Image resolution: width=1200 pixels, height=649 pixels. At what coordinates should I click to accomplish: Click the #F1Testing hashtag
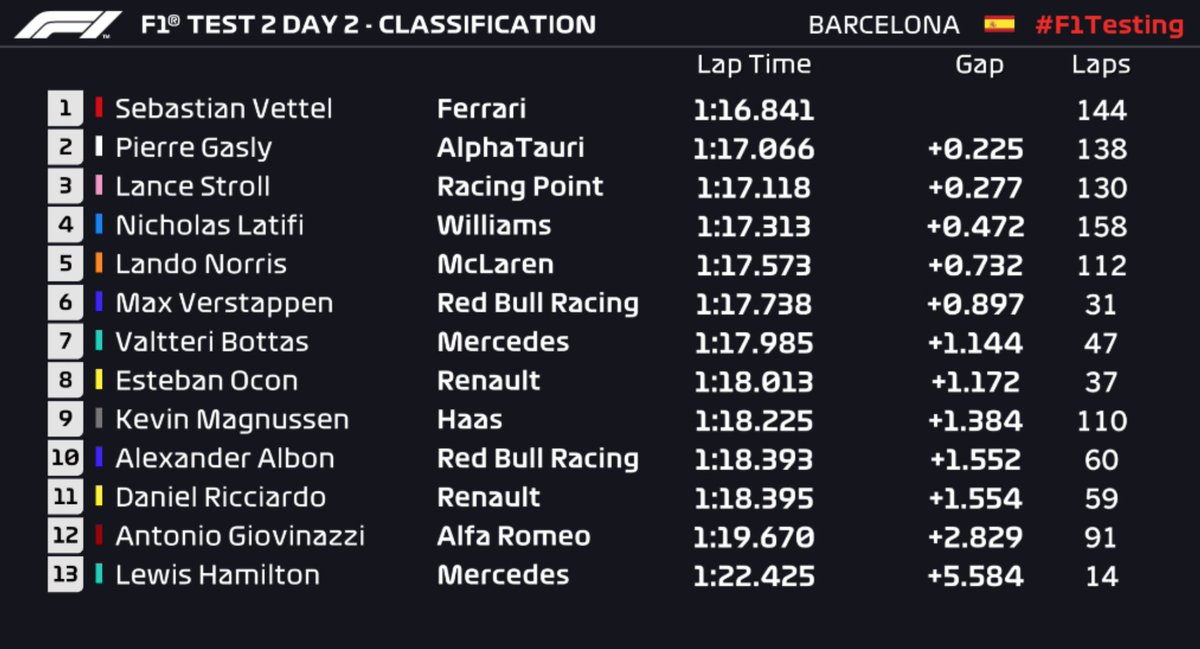click(x=1108, y=25)
